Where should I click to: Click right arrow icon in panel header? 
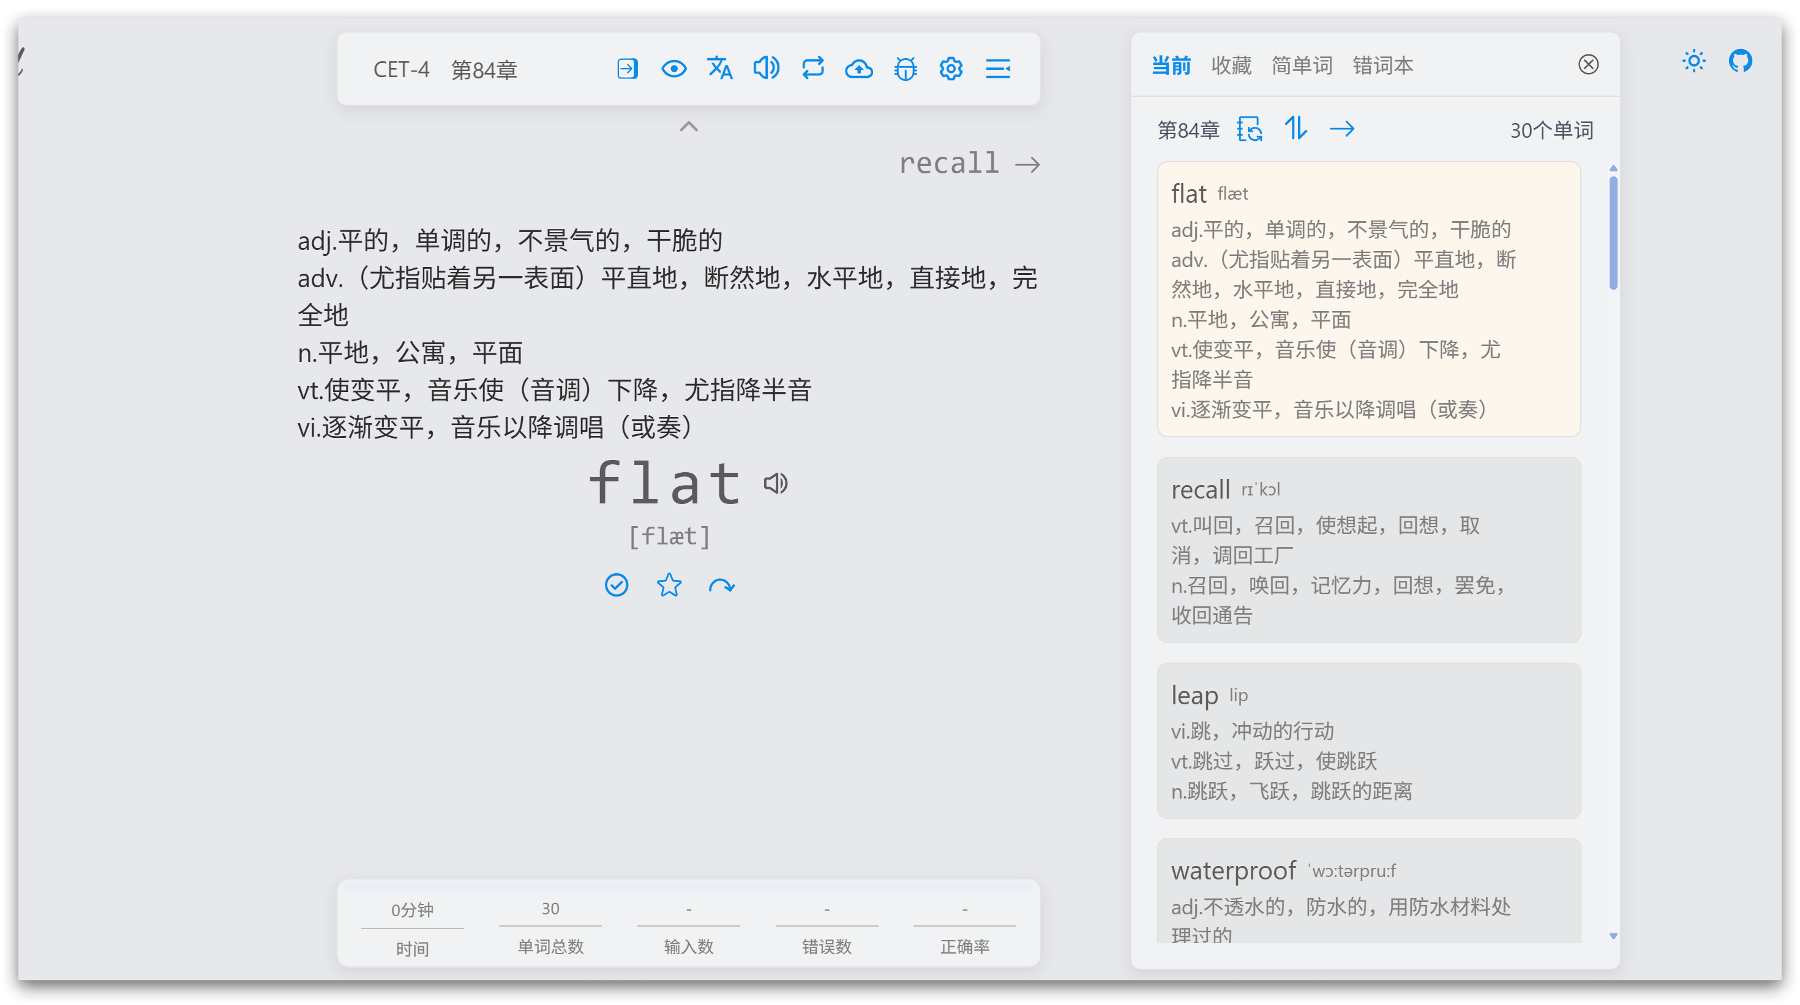click(x=1342, y=129)
